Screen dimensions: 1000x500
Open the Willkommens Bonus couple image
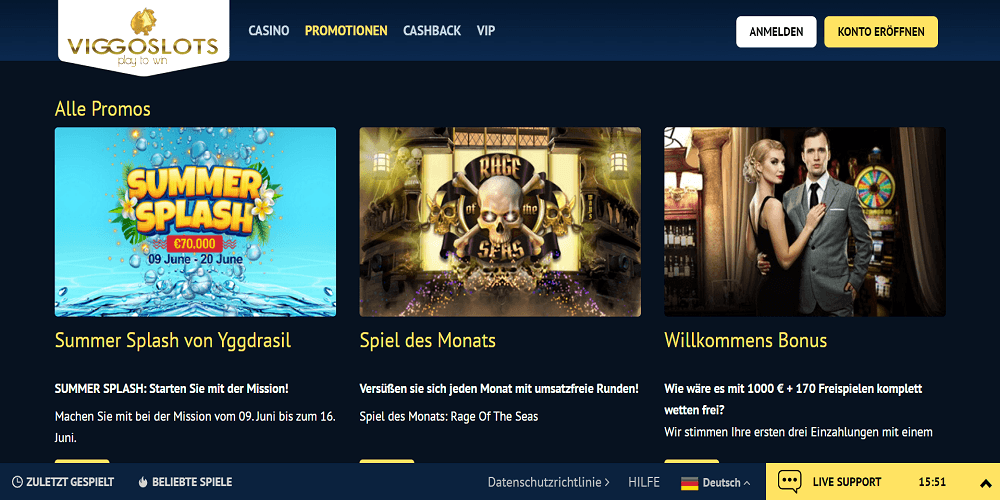(805, 222)
